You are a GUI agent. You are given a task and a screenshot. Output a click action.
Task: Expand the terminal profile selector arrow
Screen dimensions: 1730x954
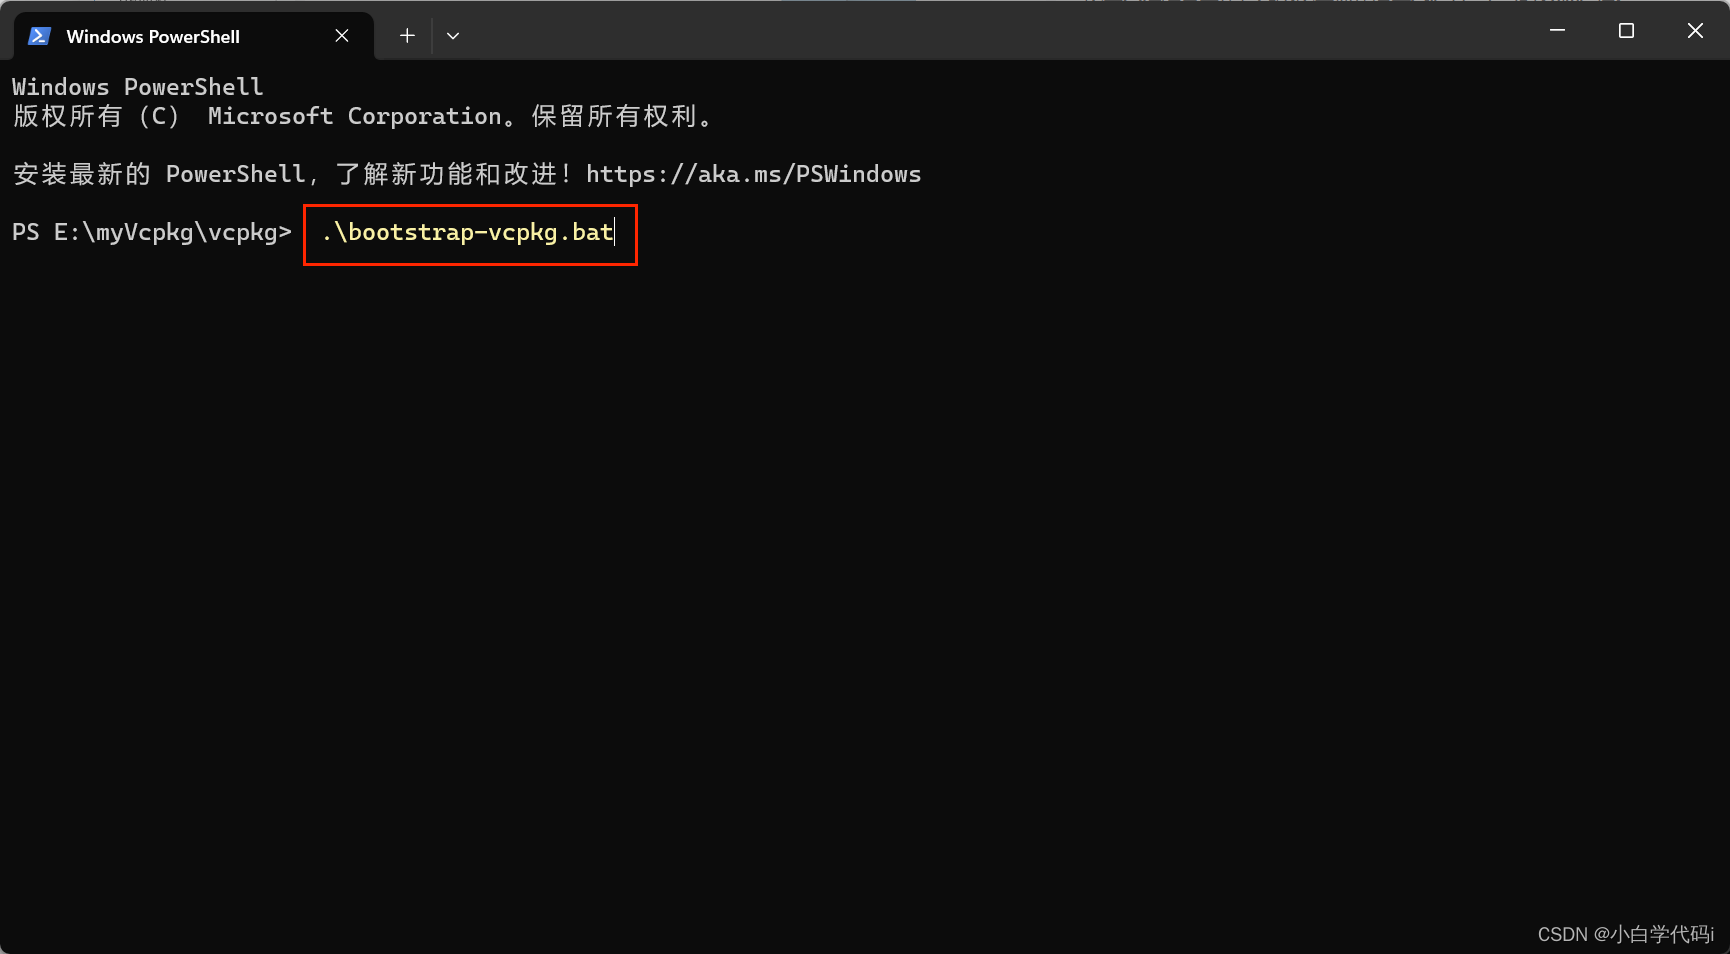pyautogui.click(x=452, y=35)
